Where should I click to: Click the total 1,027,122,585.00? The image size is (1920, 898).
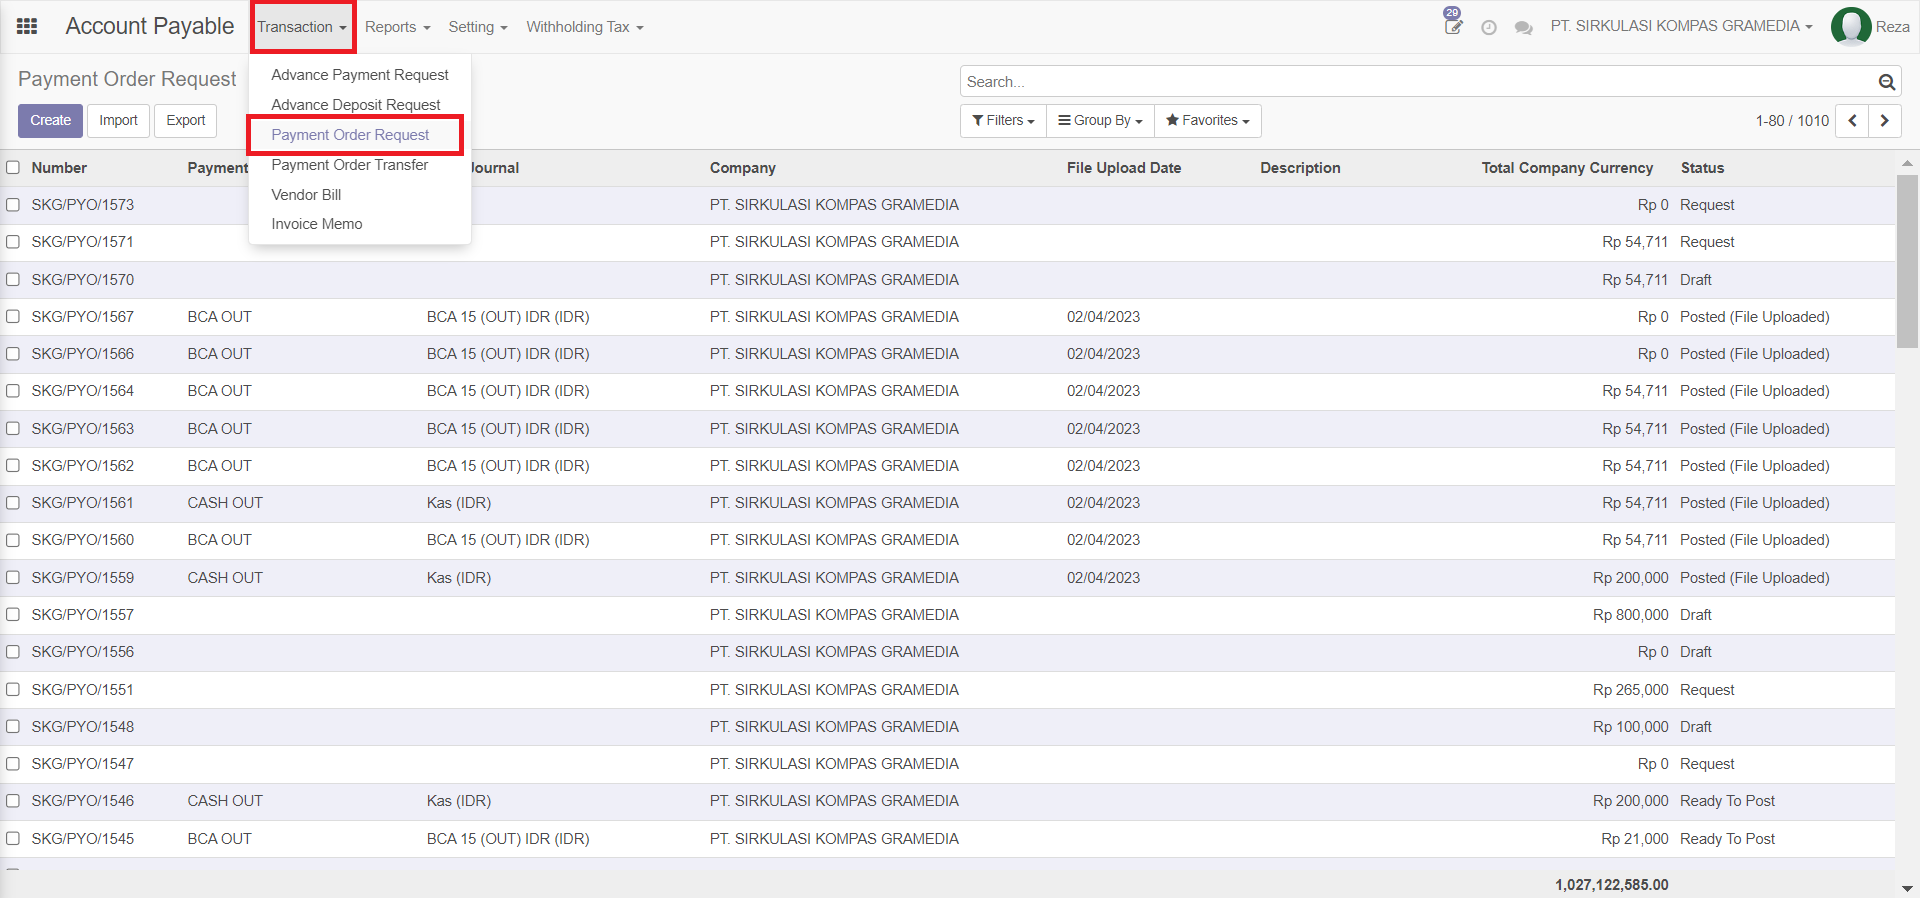pyautogui.click(x=1611, y=885)
